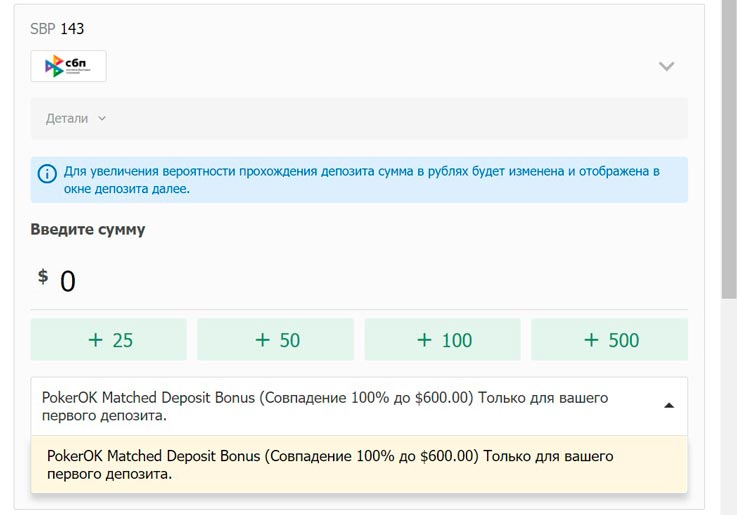Add 50 dollars to the deposit

pos(275,340)
